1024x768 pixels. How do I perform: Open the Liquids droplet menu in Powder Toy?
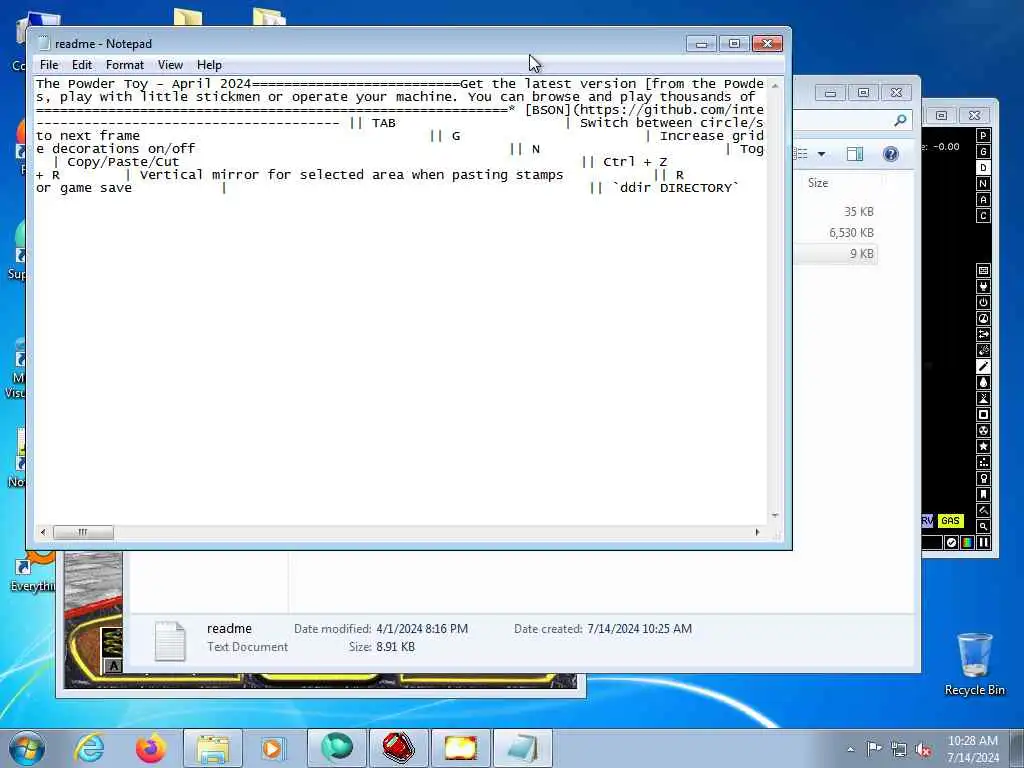(x=983, y=383)
